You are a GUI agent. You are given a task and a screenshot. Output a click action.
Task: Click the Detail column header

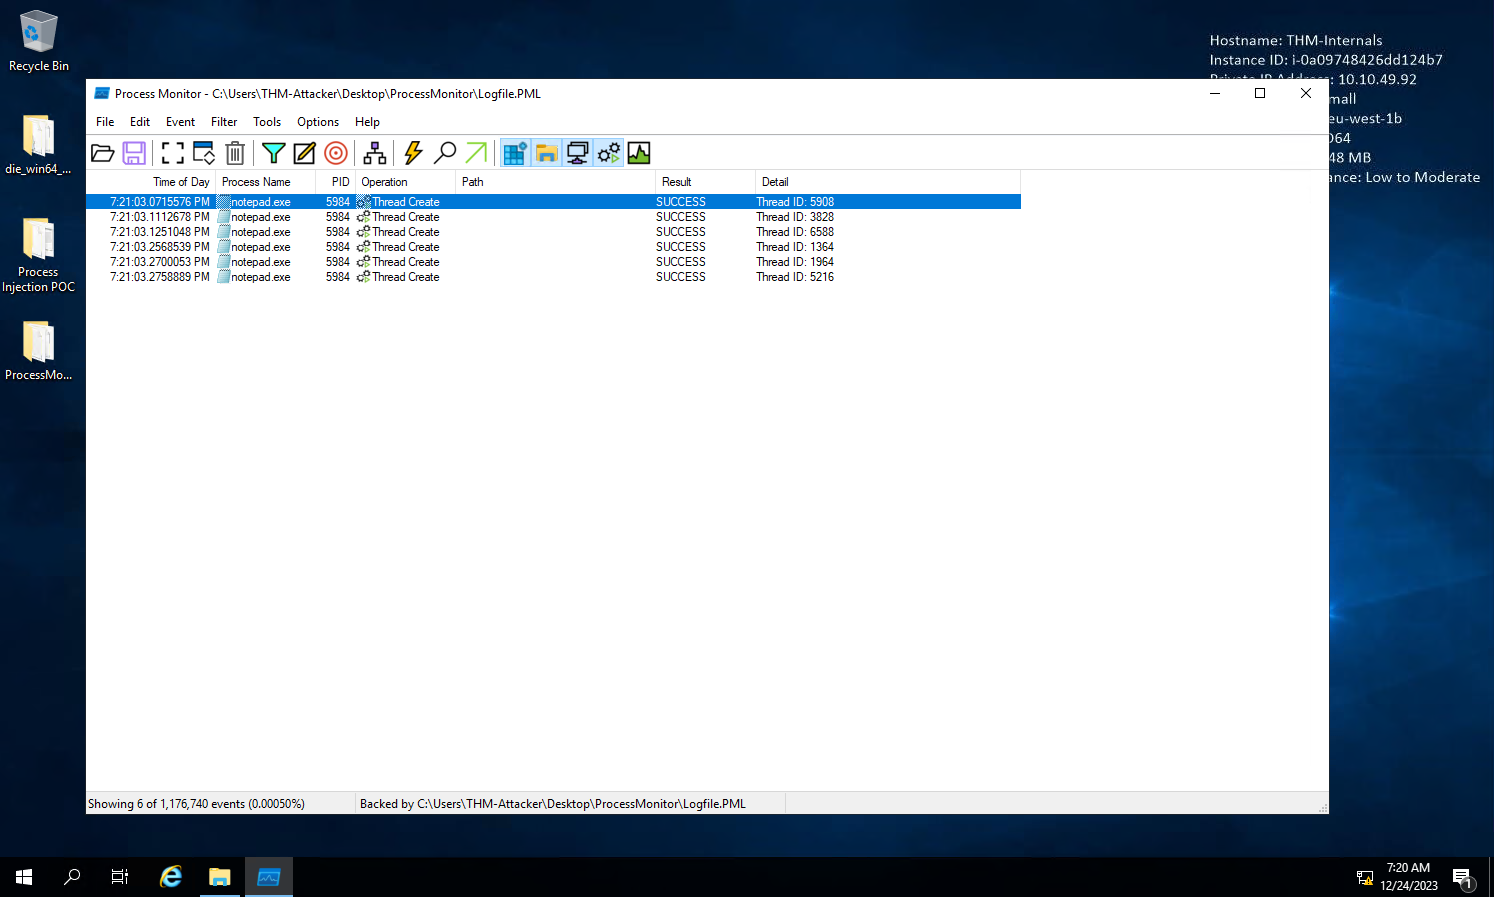pos(888,182)
